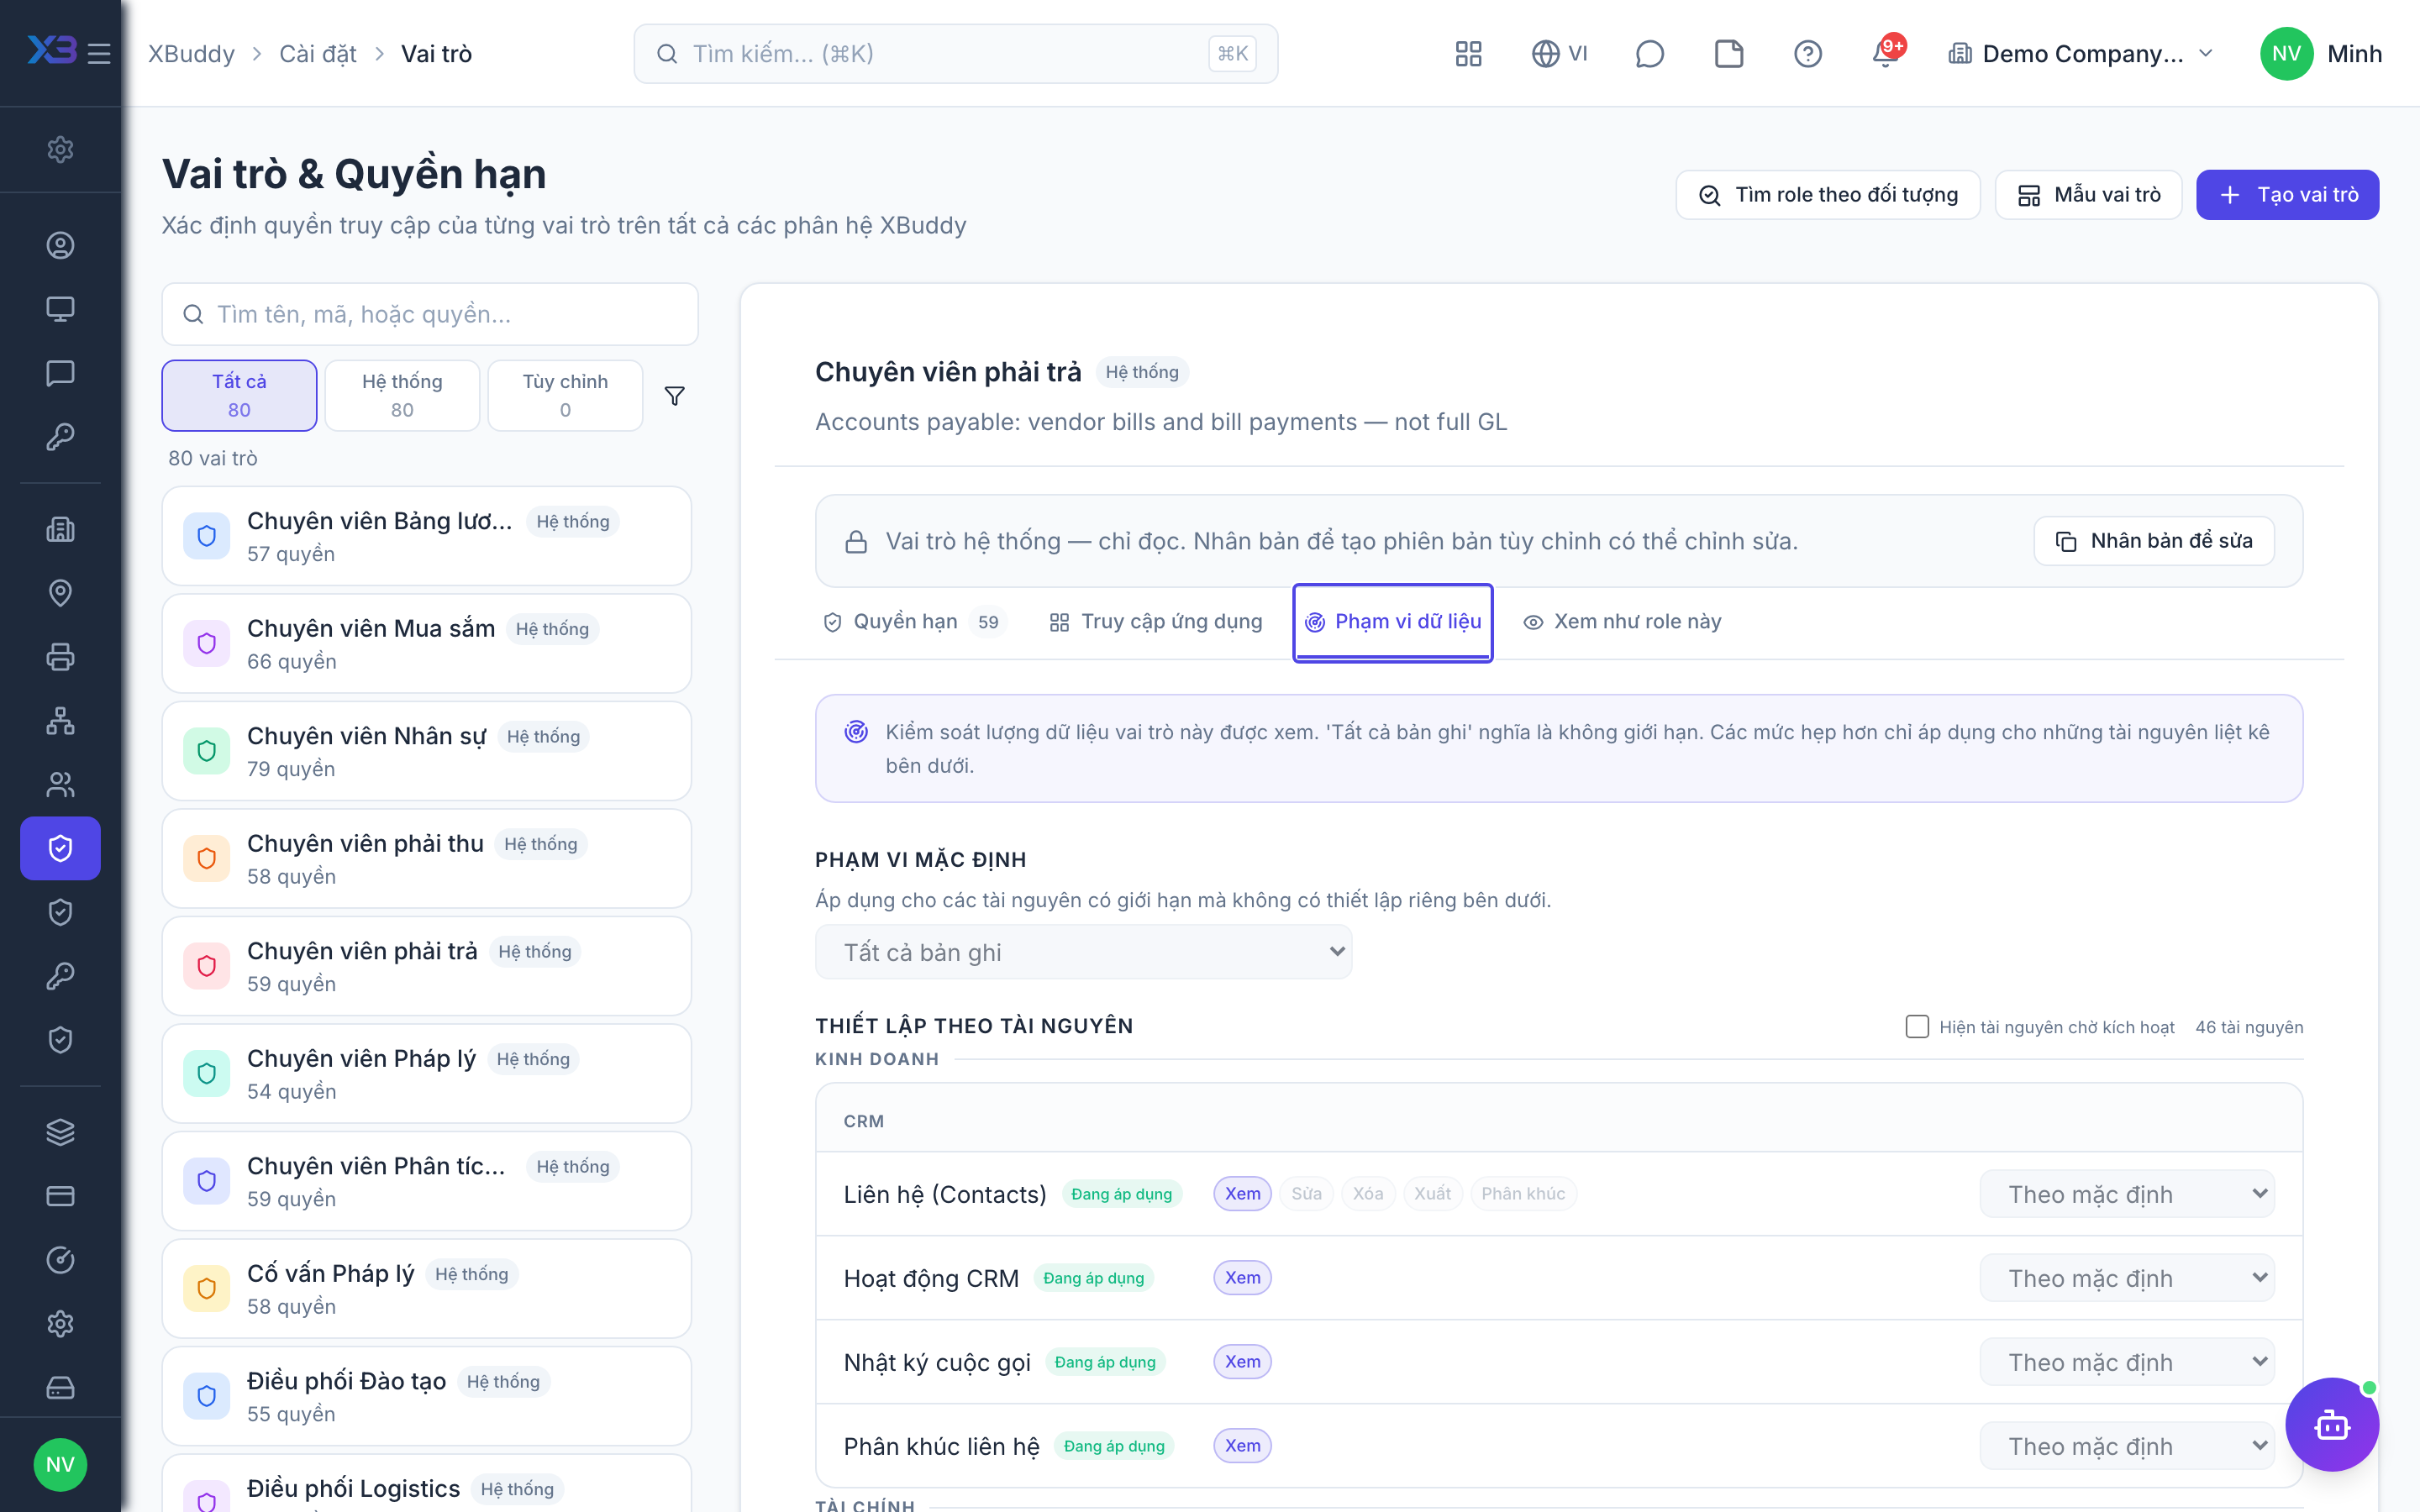Viewport: 2420px width, 1512px height.
Task: Open the 'Tất cả bản ghi' default scope dropdown
Action: (x=1083, y=952)
